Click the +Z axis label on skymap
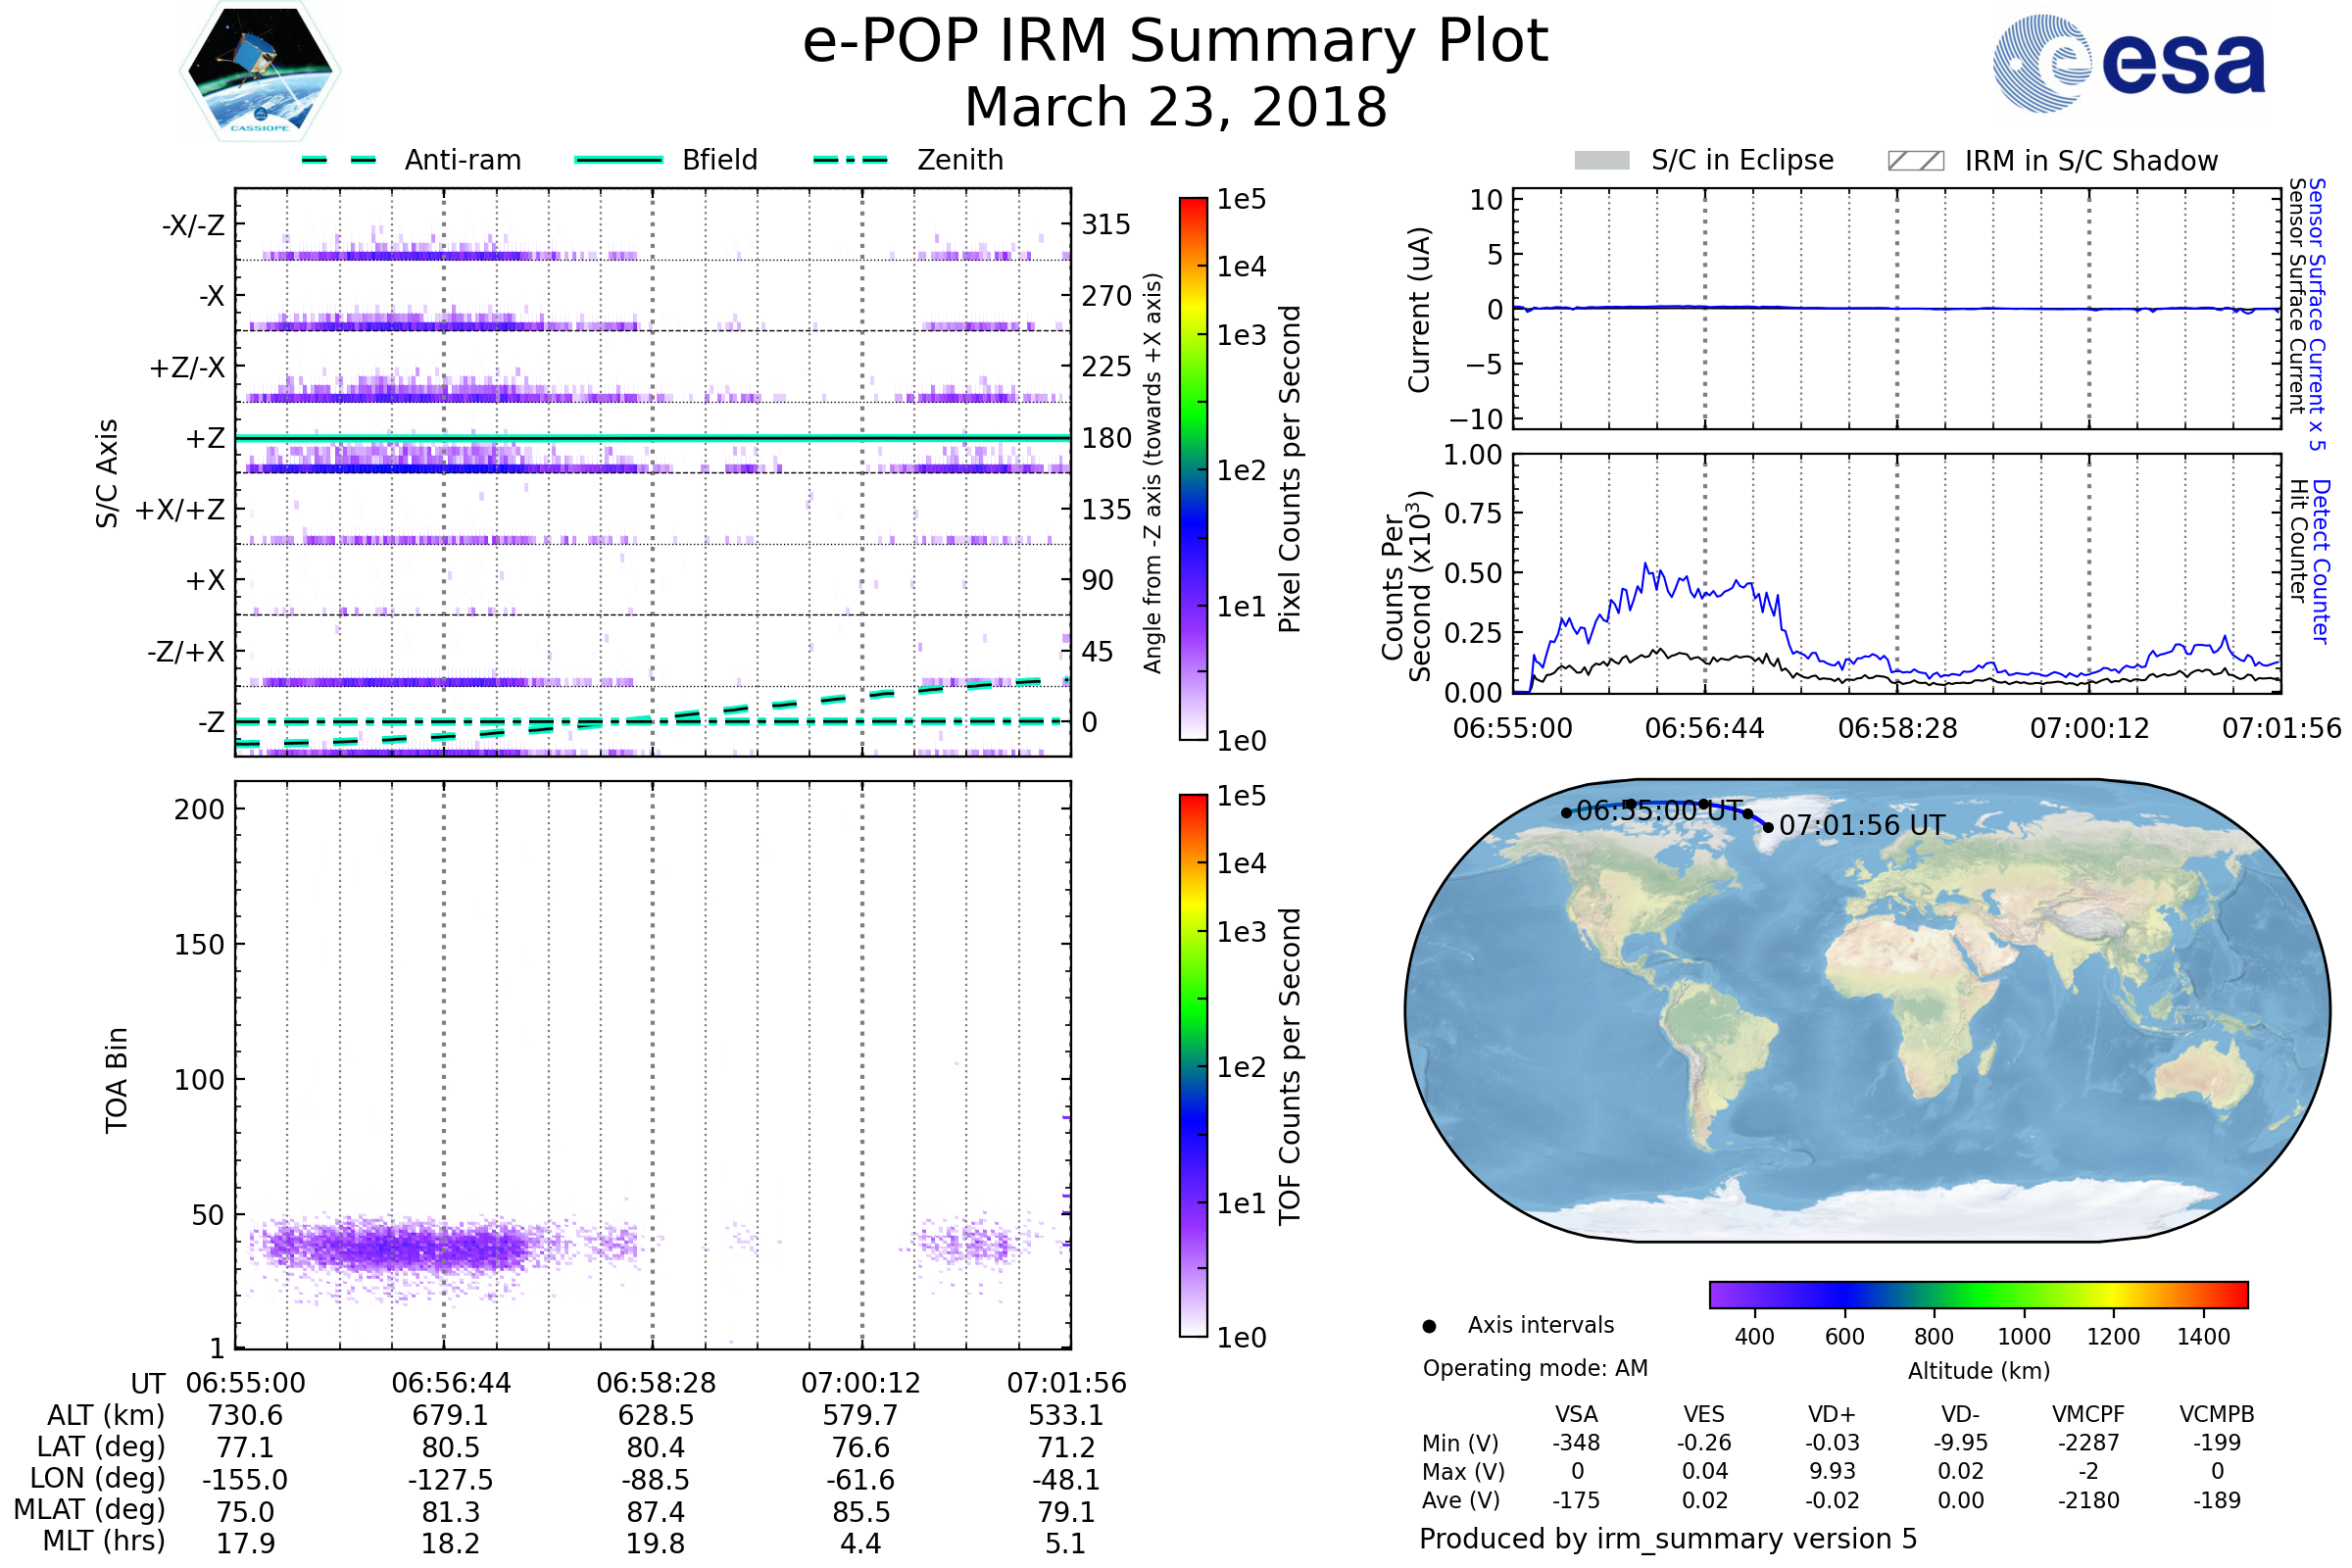Viewport: 2352px width, 1568px height. click(205, 438)
